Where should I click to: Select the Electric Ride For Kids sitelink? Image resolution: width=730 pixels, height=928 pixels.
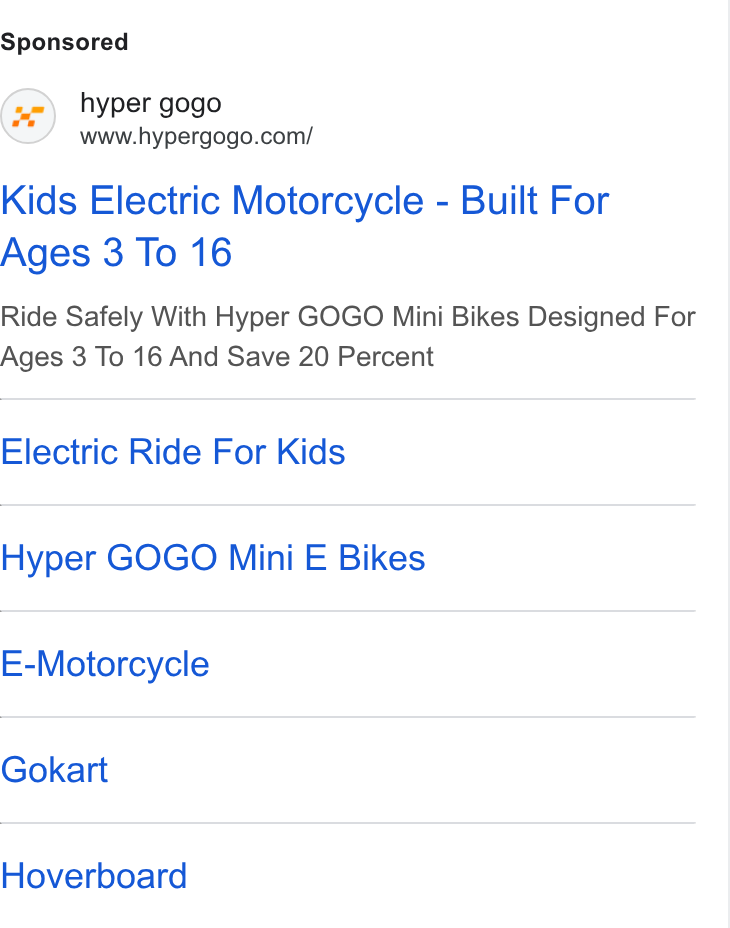click(x=172, y=452)
